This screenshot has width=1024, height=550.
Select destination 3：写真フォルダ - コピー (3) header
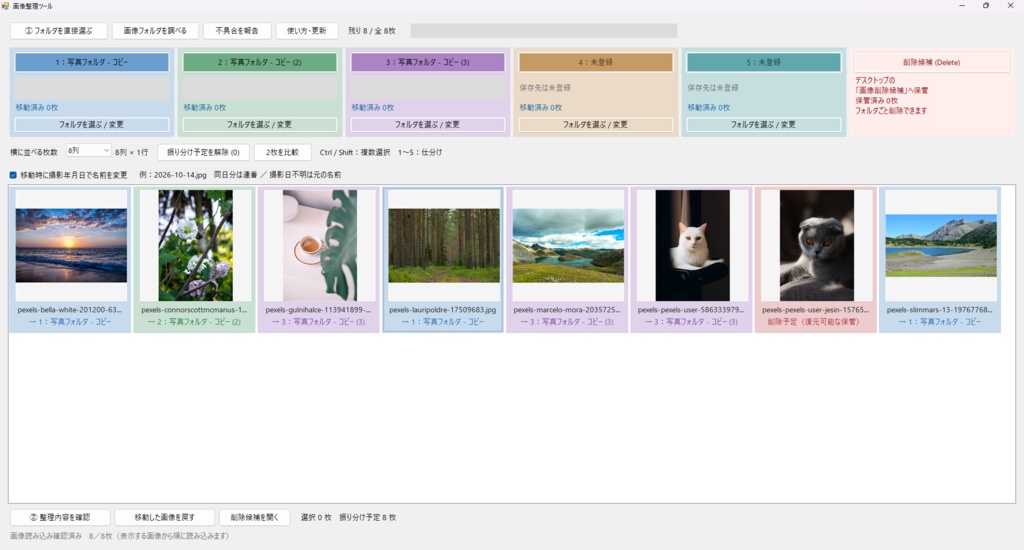point(428,62)
